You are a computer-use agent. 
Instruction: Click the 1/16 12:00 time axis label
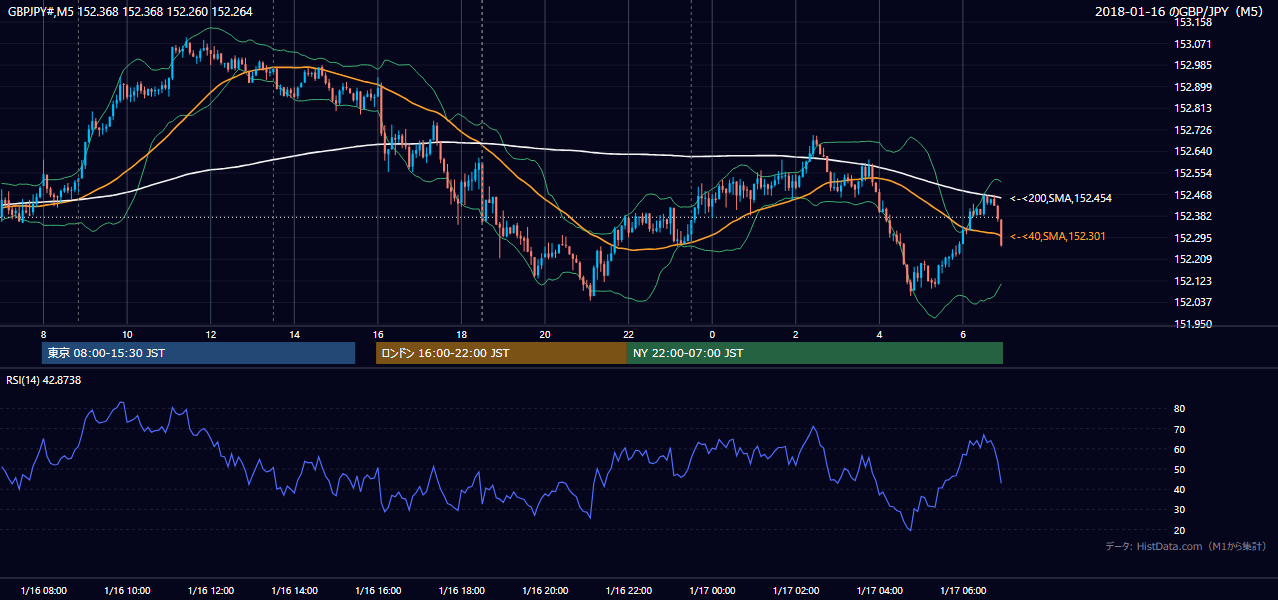click(210, 591)
